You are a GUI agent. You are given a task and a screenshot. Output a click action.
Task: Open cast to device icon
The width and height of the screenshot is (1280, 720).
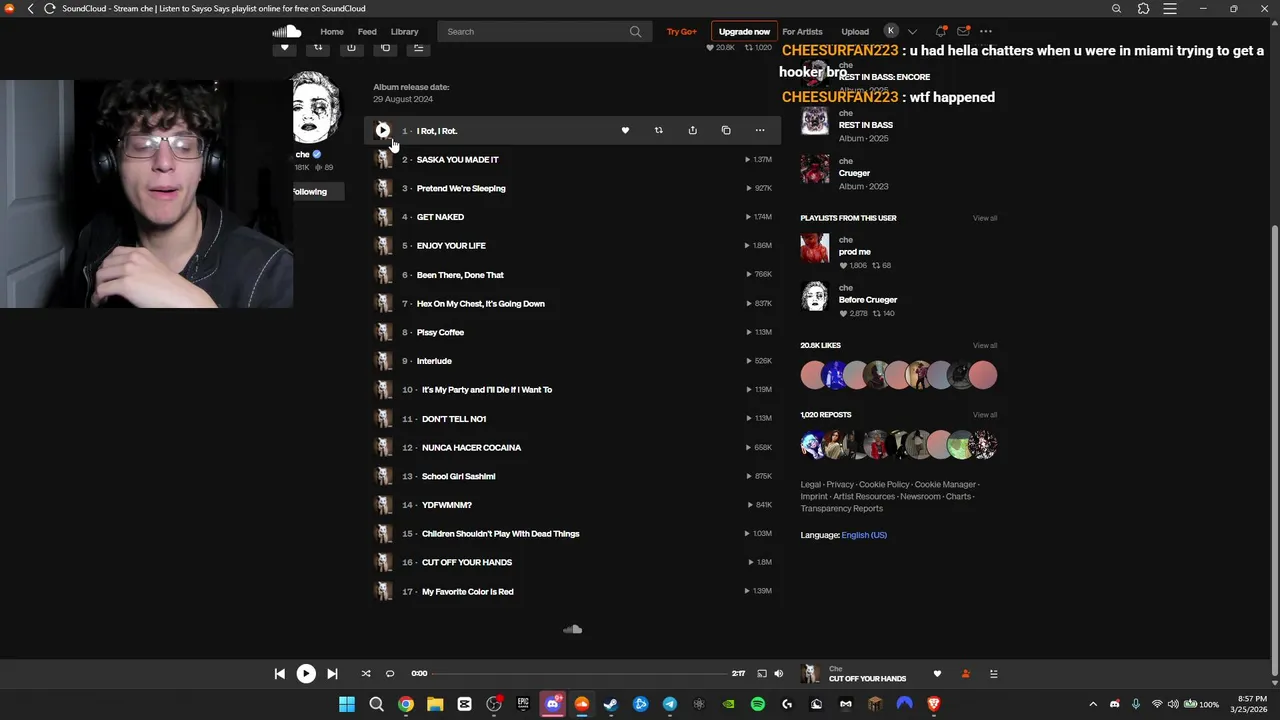[761, 674]
